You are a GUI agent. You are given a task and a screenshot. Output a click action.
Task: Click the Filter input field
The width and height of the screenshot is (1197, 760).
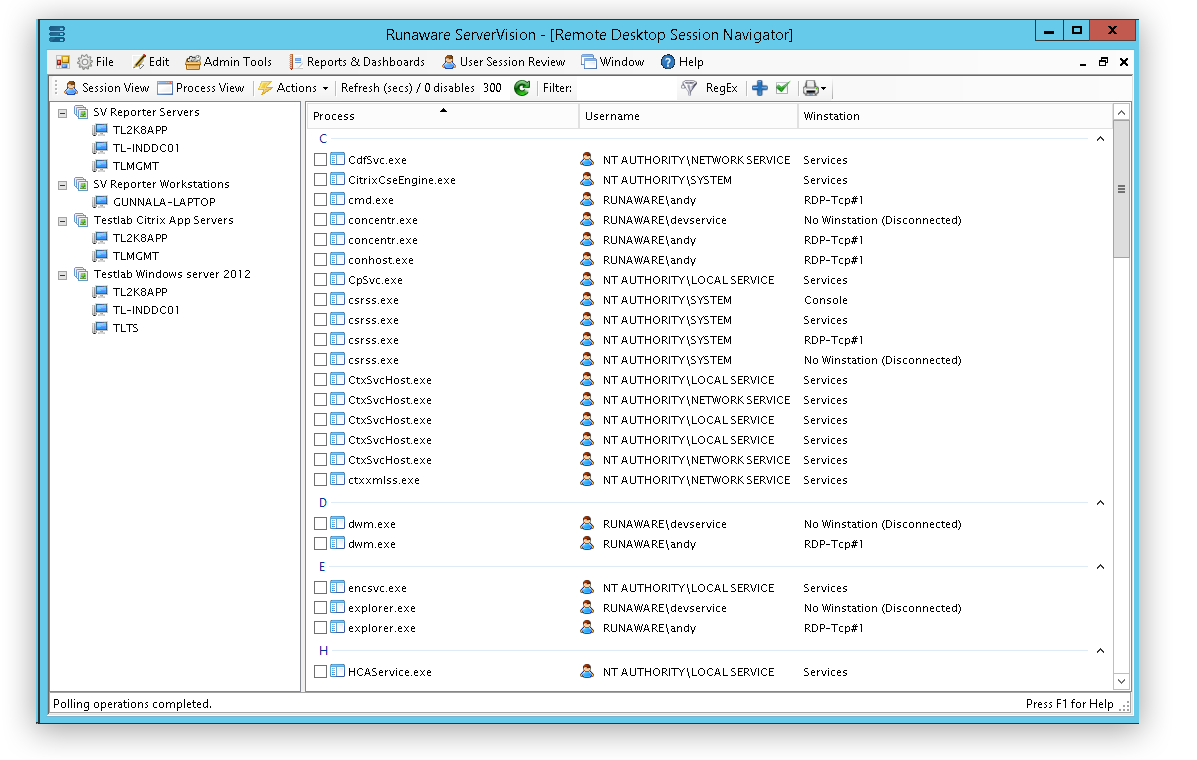point(624,89)
